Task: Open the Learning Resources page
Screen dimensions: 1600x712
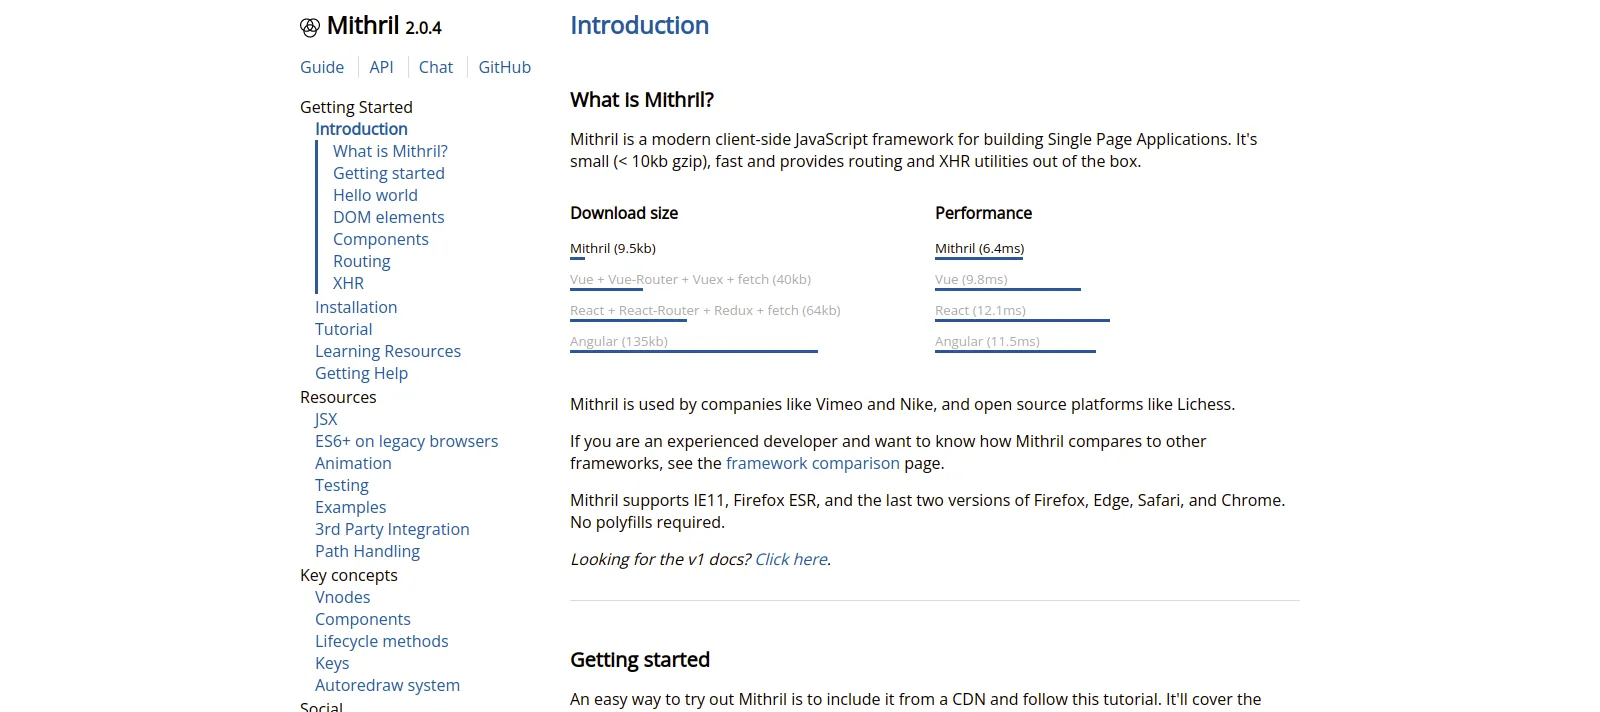Action: coord(388,351)
